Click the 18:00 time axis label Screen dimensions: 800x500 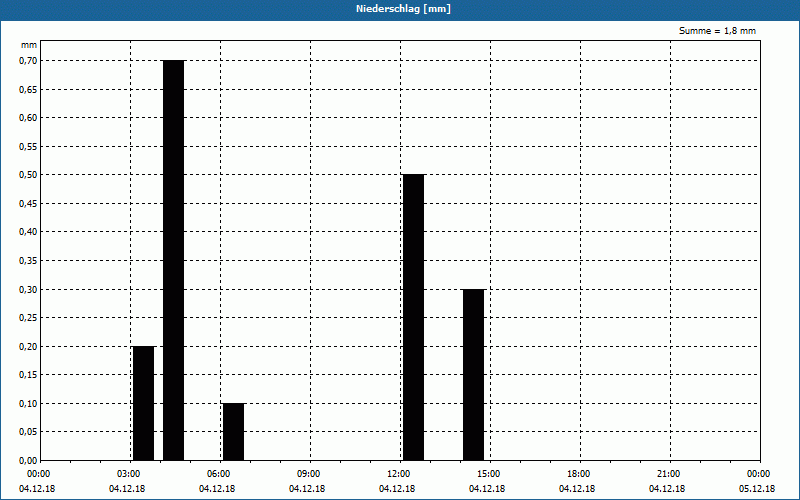(581, 474)
